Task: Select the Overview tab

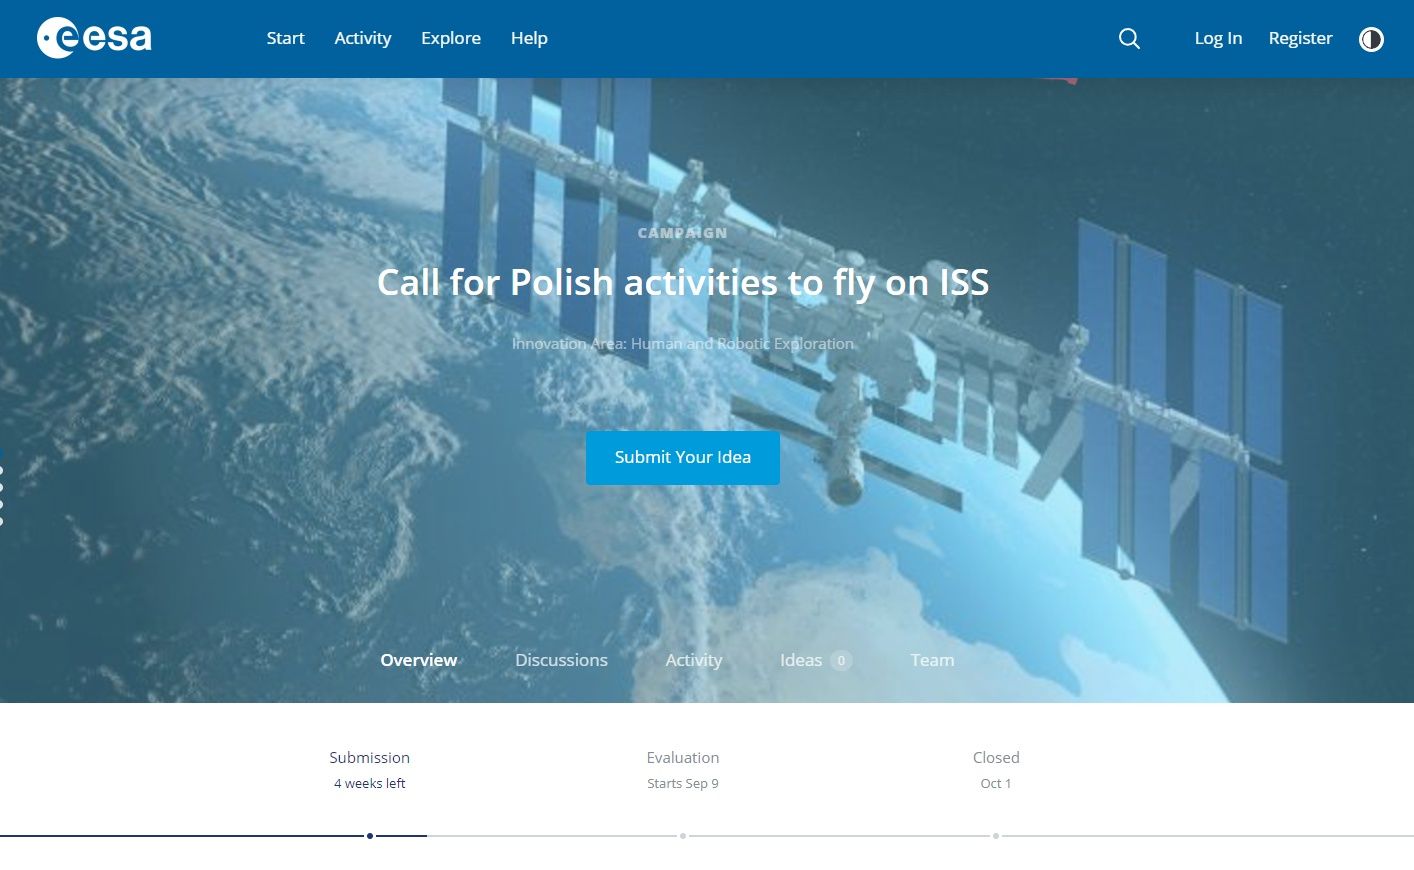Action: (x=418, y=660)
